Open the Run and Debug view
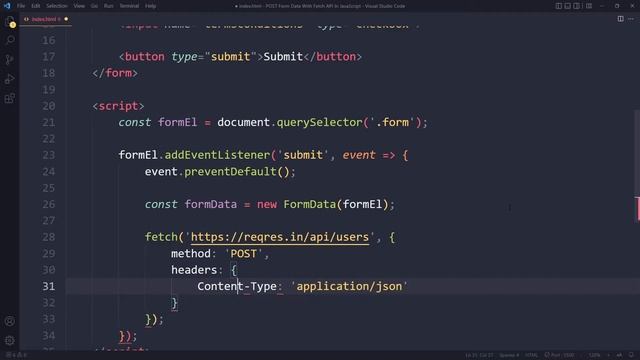 pyautogui.click(x=10, y=79)
